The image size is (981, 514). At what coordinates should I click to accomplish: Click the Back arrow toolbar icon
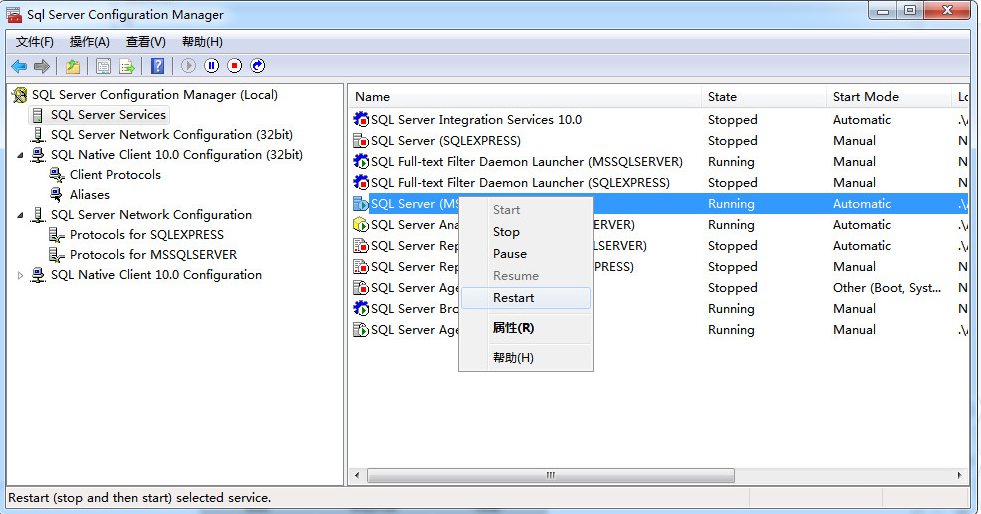[19, 66]
